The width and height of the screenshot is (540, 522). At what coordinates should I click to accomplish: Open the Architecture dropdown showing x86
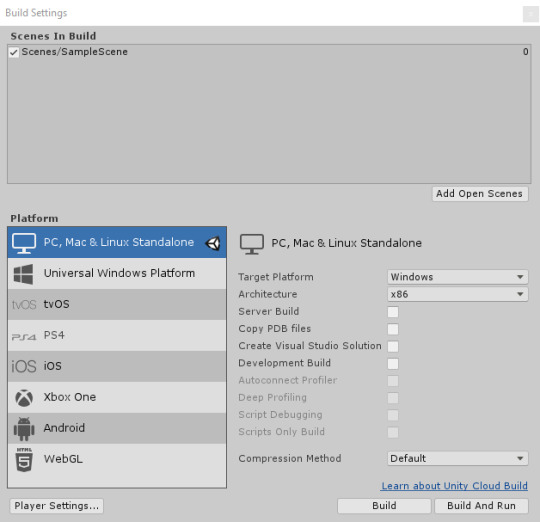click(x=457, y=294)
